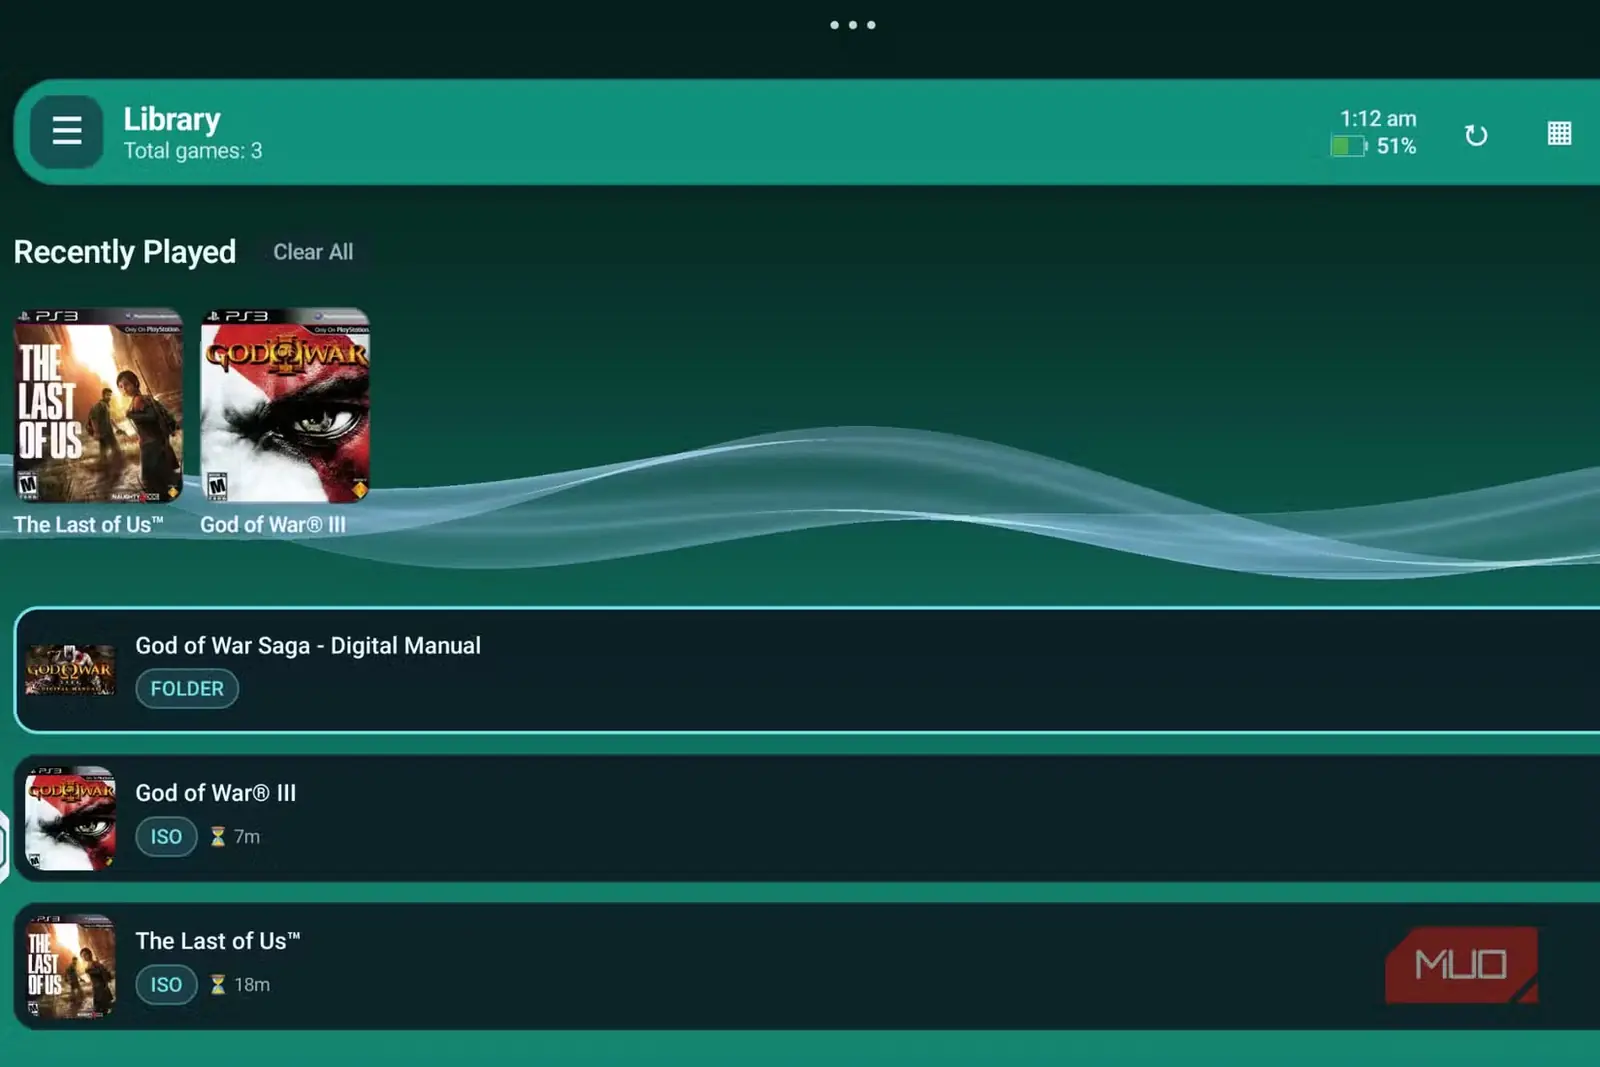
Task: Click the FOLDER tag badge
Action: [187, 689]
